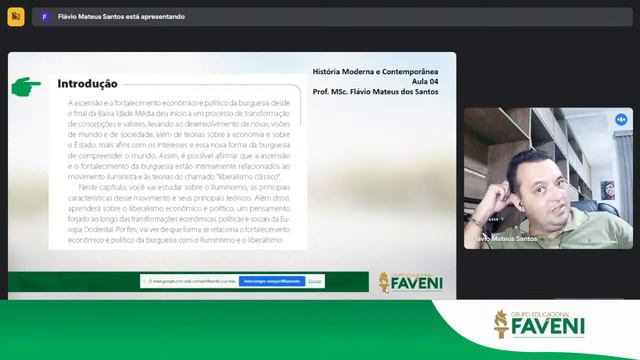This screenshot has height=360, width=640.
Task: Click the FAVENI logo inside the slide
Action: point(411,282)
